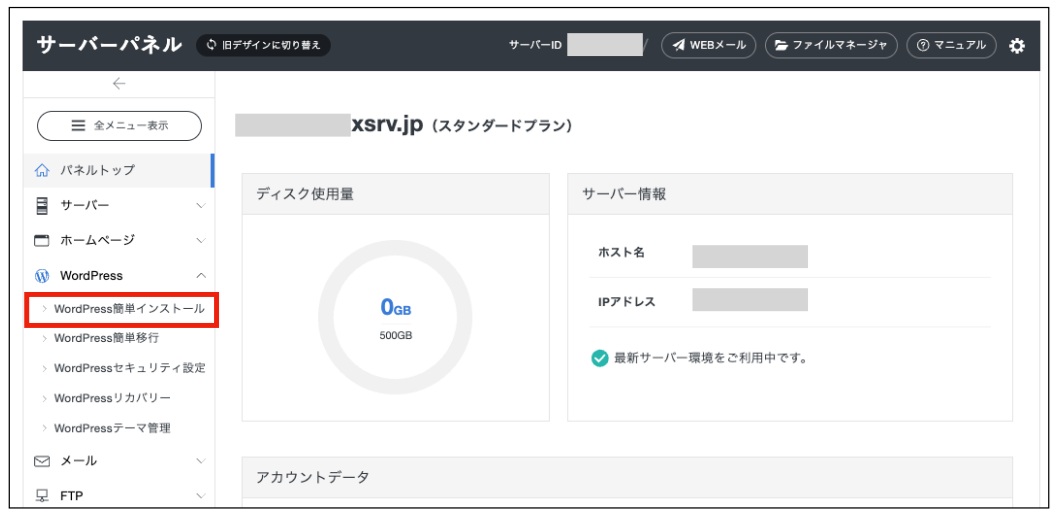1058x517 pixels.
Task: Collapse the WordPress menu chevron
Action: [201, 276]
